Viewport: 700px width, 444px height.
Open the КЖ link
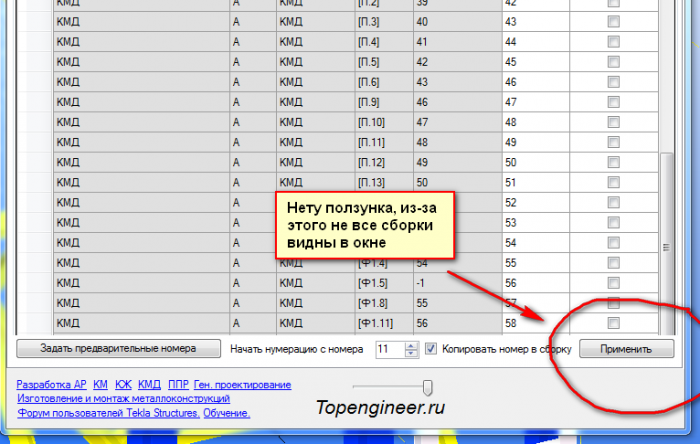tap(123, 384)
